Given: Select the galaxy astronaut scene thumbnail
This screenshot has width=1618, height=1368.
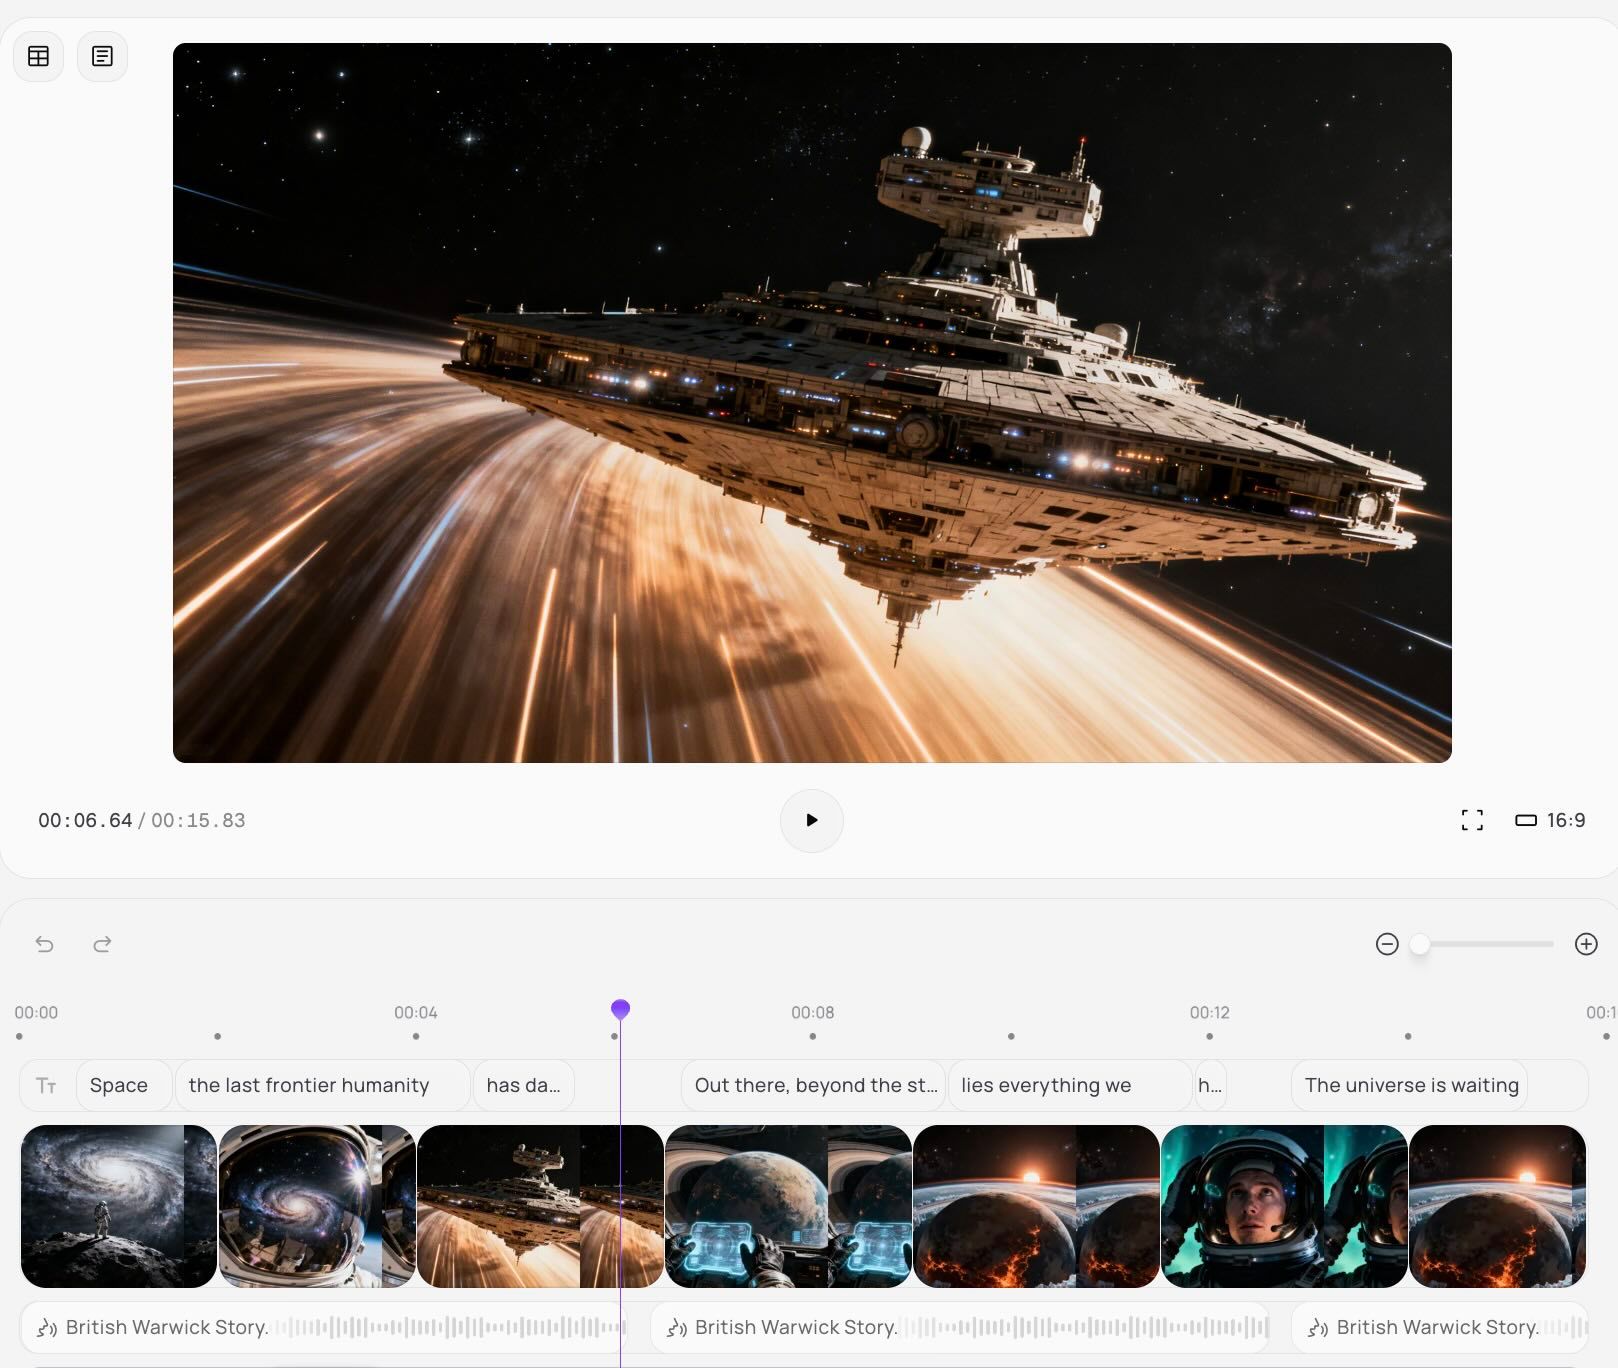Looking at the screenshot, I should [x=118, y=1206].
